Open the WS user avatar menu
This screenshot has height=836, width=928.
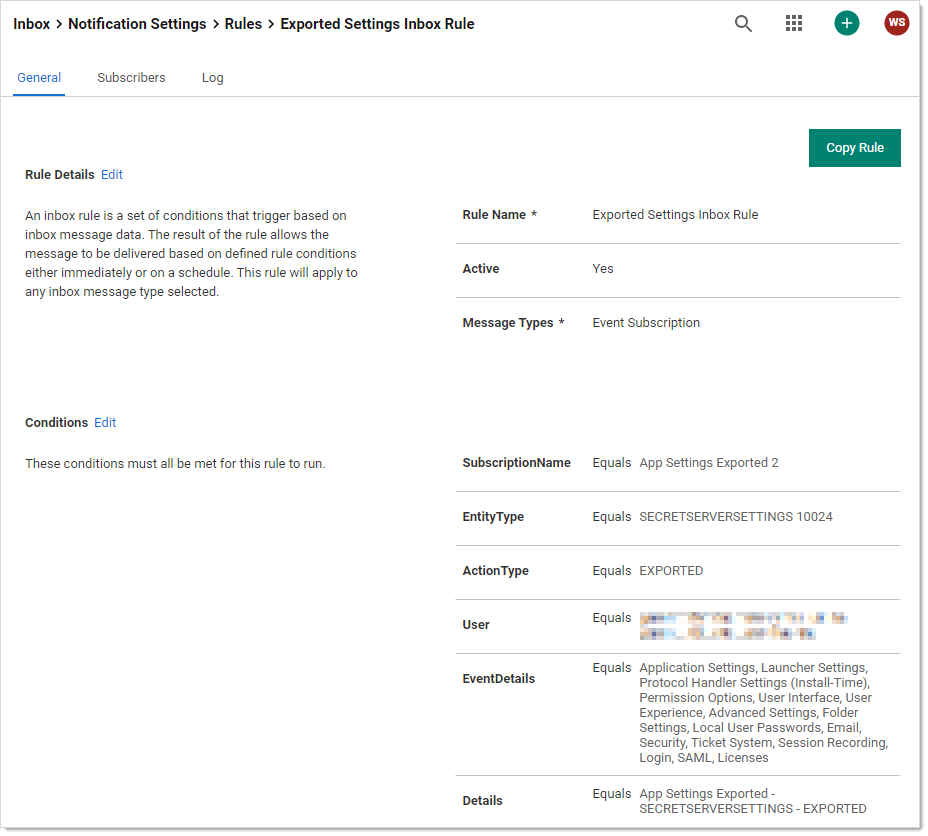[x=896, y=24]
